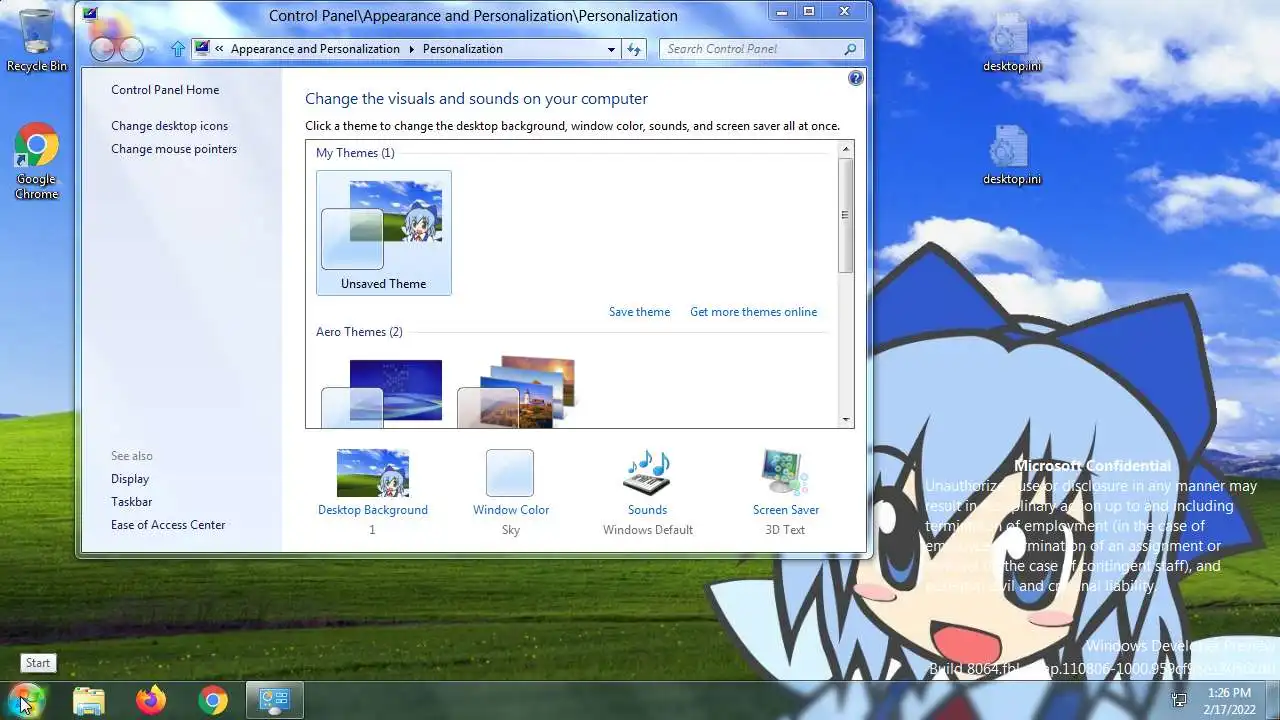Image resolution: width=1280 pixels, height=720 pixels.
Task: Open the Taskbar link under See also
Action: pyautogui.click(x=131, y=501)
